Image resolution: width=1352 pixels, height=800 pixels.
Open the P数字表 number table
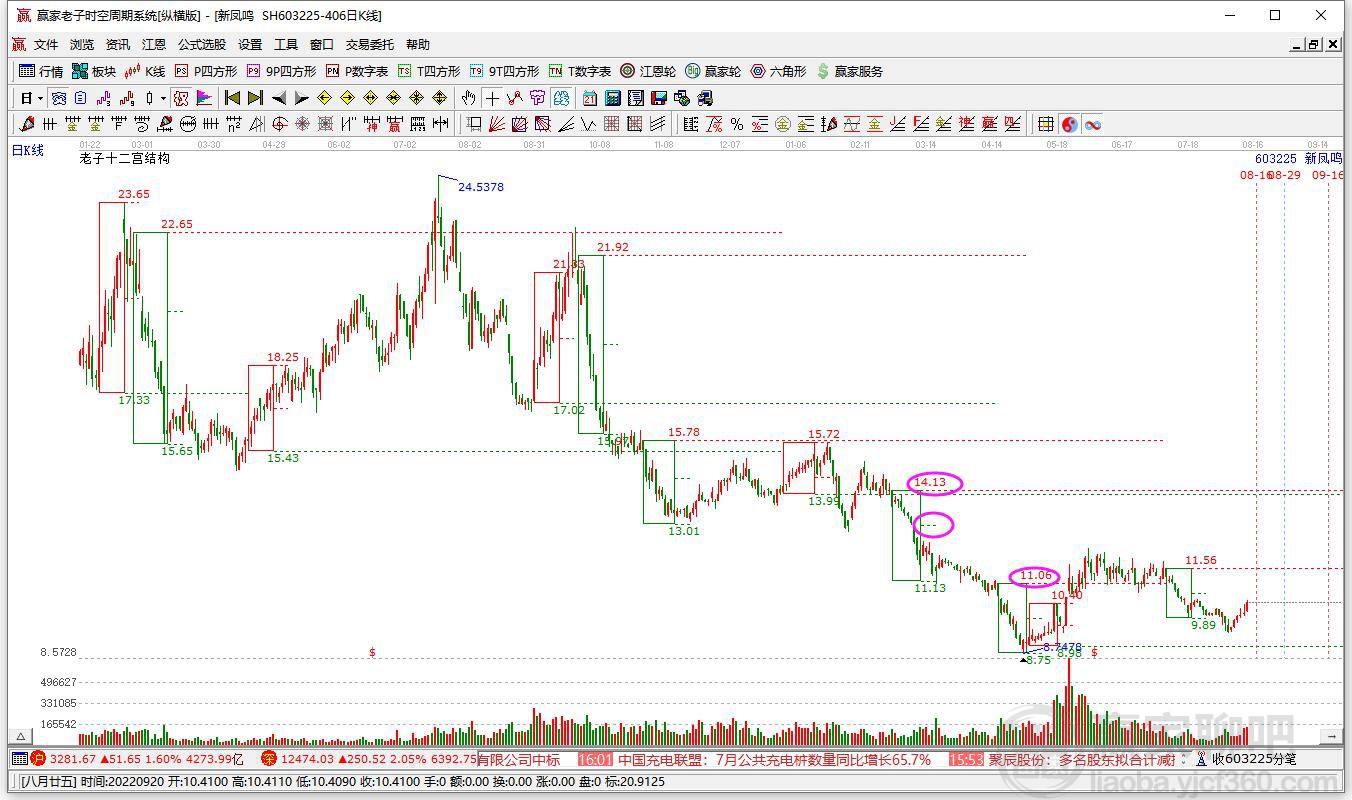coord(357,71)
